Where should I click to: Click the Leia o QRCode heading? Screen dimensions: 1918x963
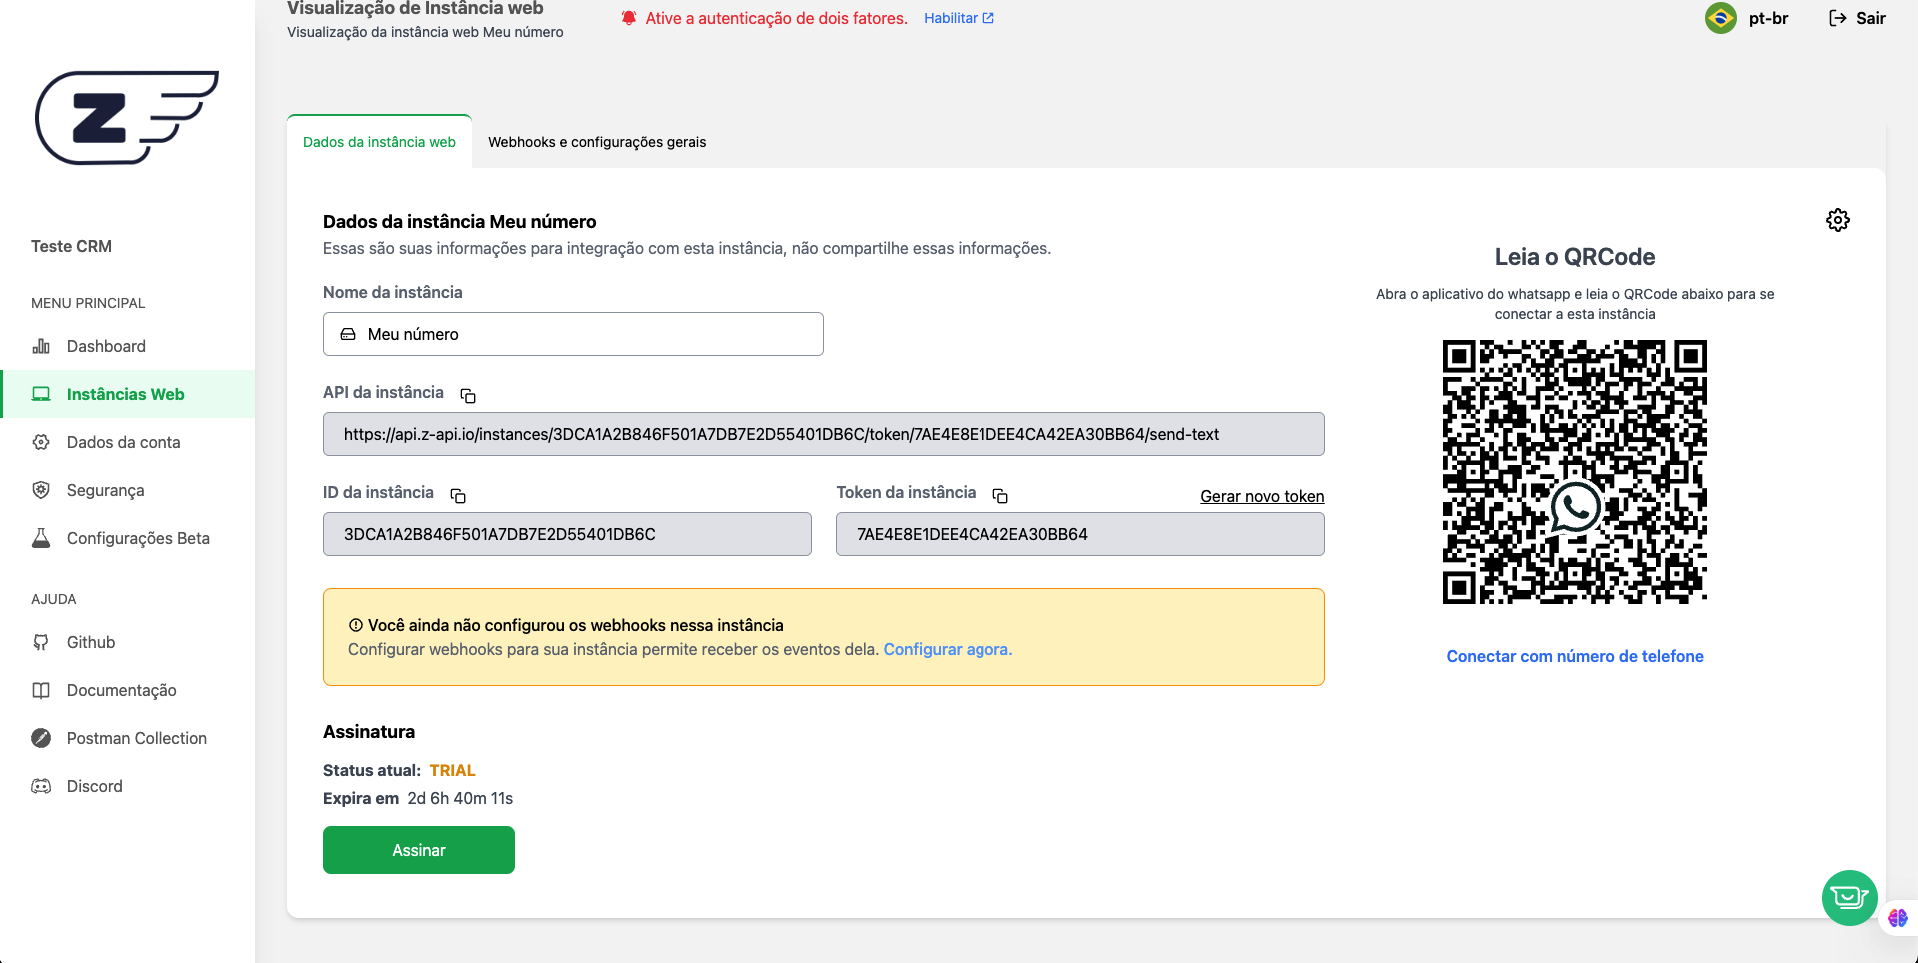pos(1575,257)
